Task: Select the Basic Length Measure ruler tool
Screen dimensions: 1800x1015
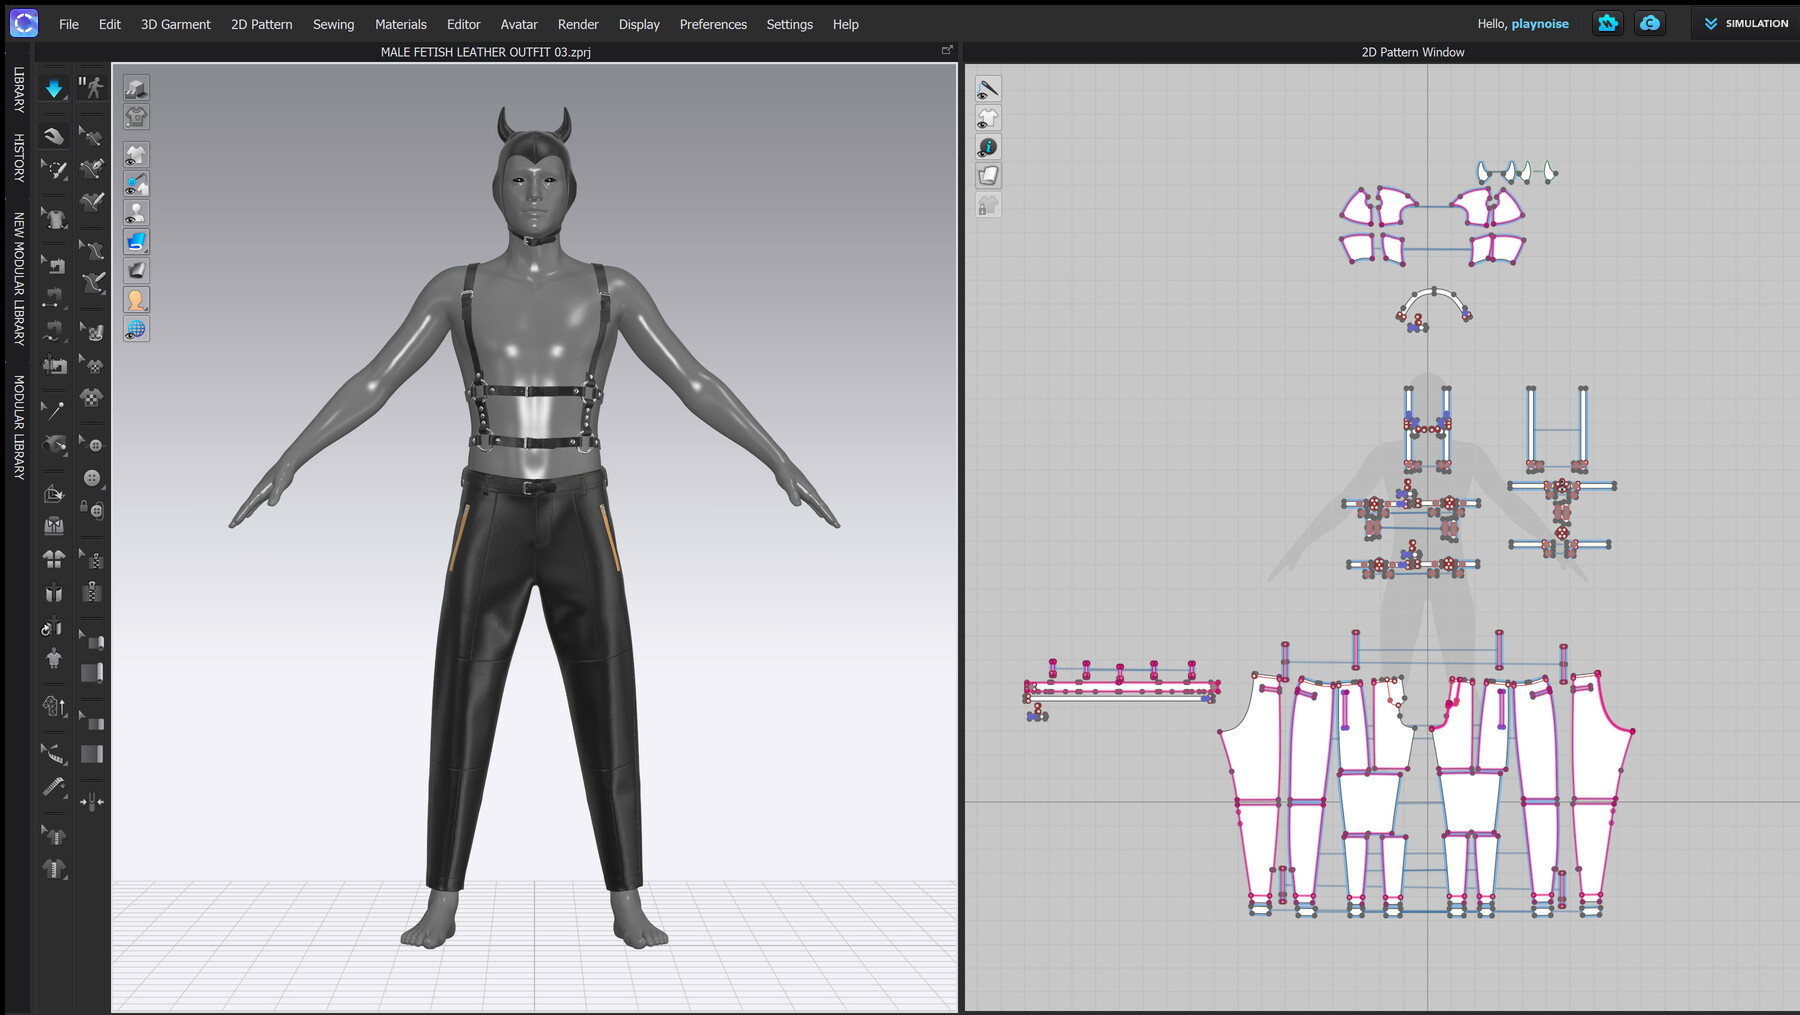Action: pyautogui.click(x=54, y=788)
